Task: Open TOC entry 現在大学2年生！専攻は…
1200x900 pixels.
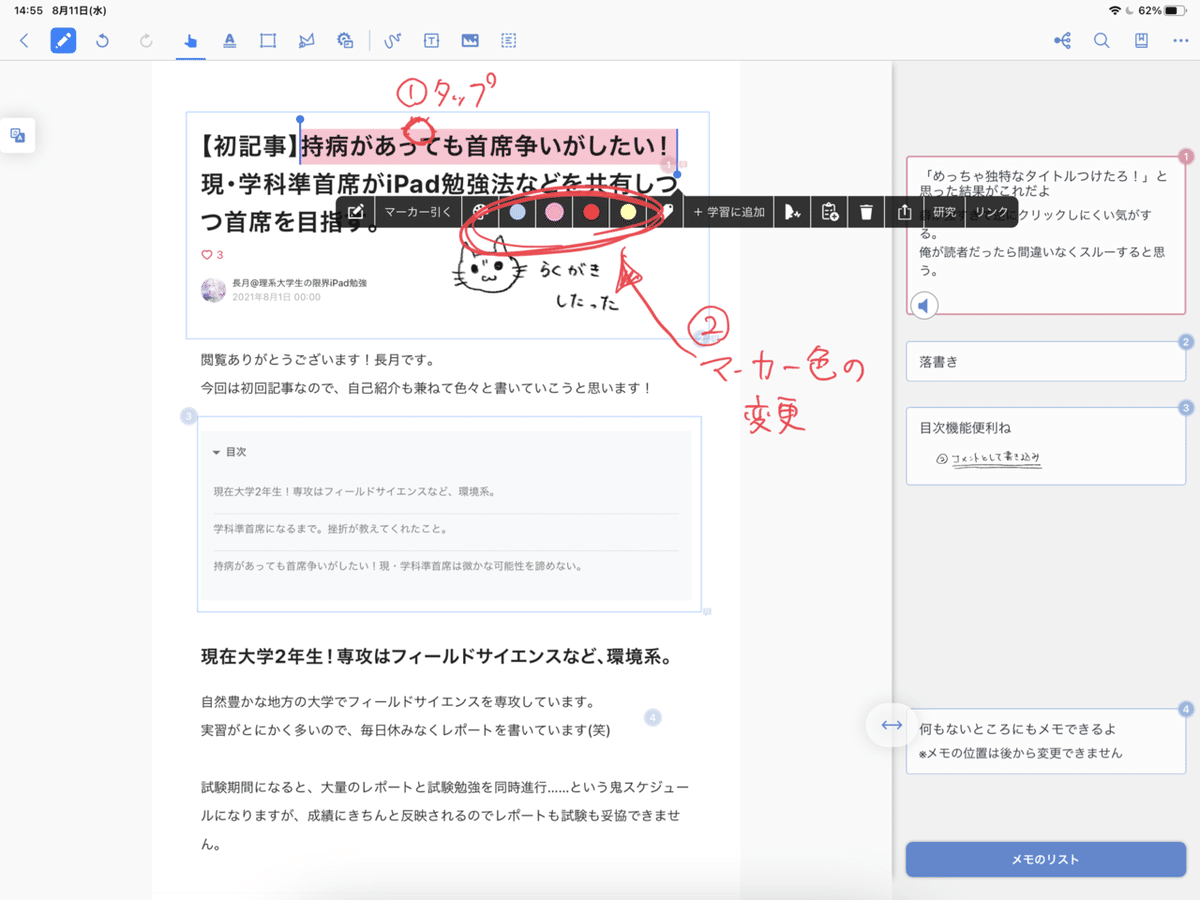Action: pyautogui.click(x=355, y=492)
